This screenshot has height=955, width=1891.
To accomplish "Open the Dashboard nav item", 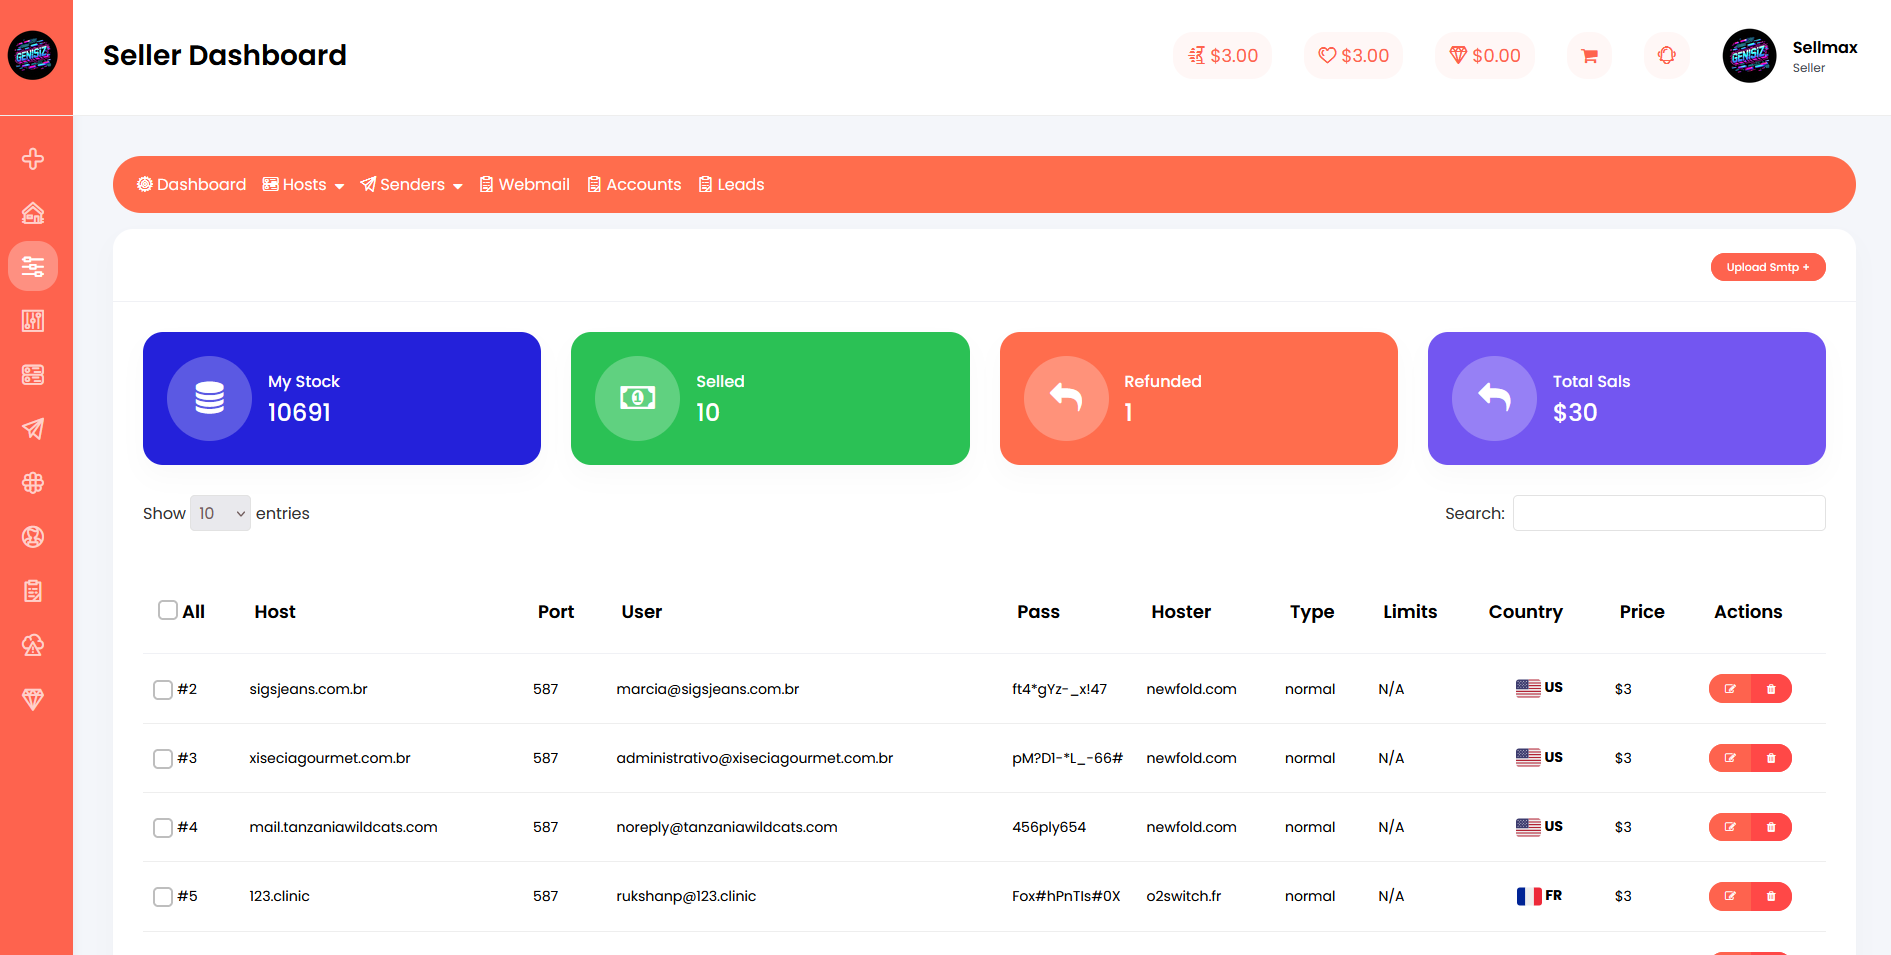I will [191, 184].
